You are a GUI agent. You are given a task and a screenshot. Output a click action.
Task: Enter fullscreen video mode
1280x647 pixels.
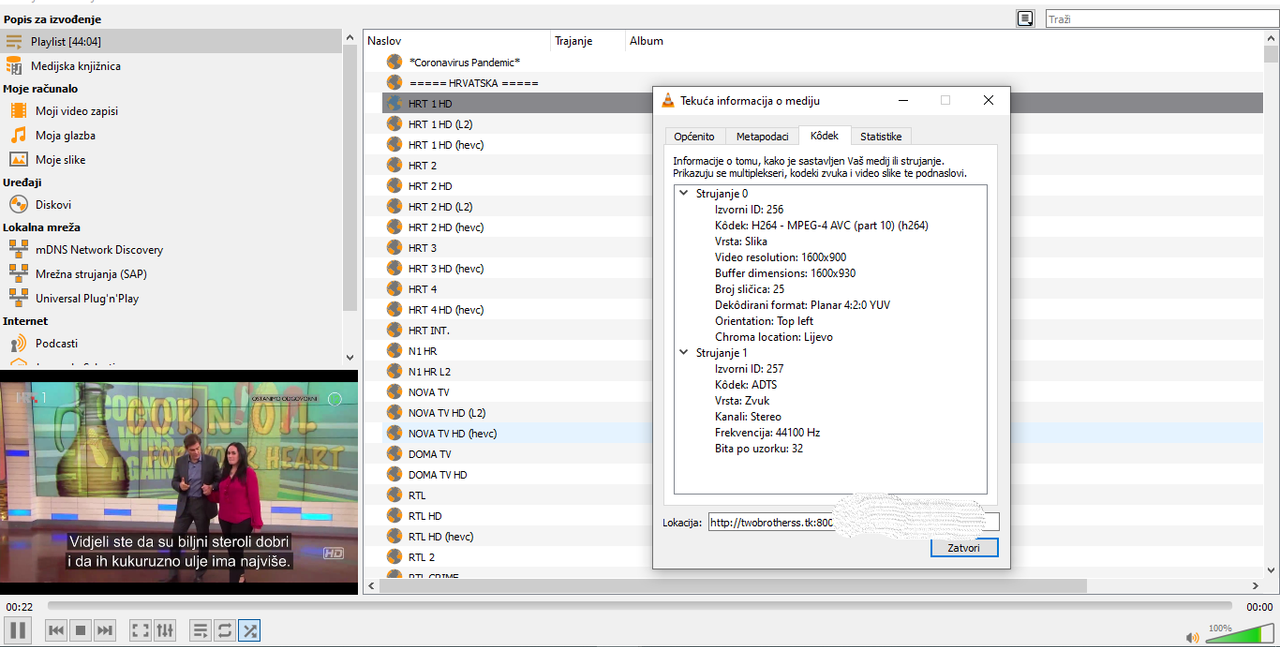click(140, 630)
